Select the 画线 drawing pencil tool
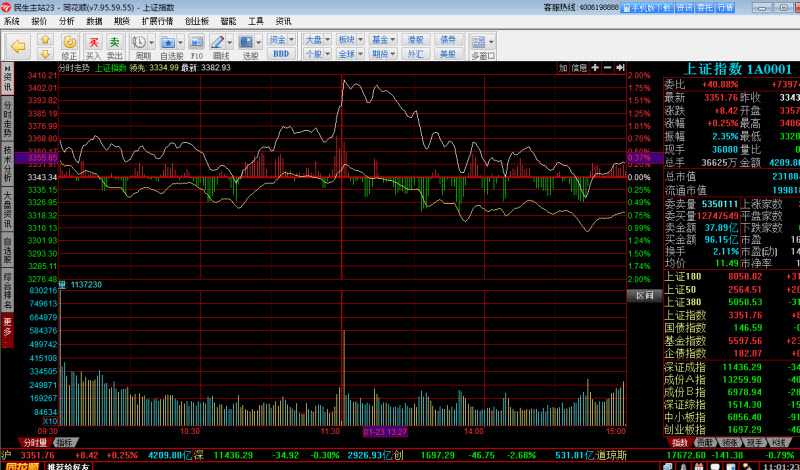 tap(221, 46)
